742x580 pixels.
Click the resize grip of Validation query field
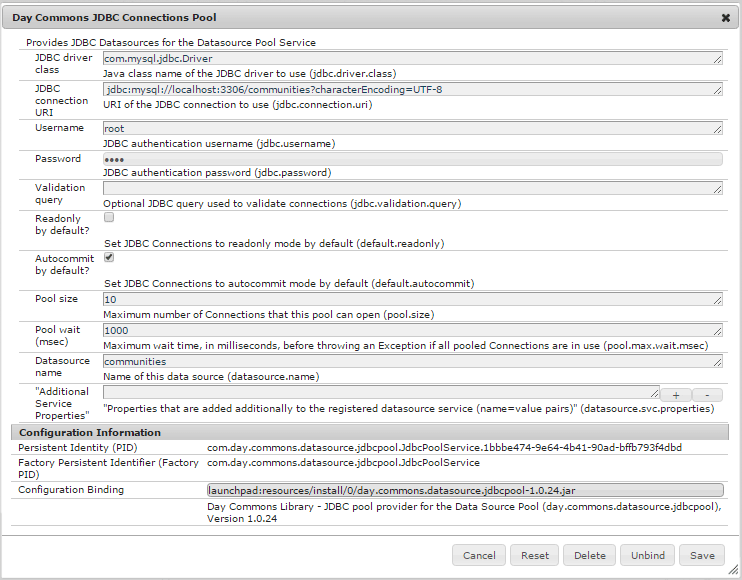717,190
